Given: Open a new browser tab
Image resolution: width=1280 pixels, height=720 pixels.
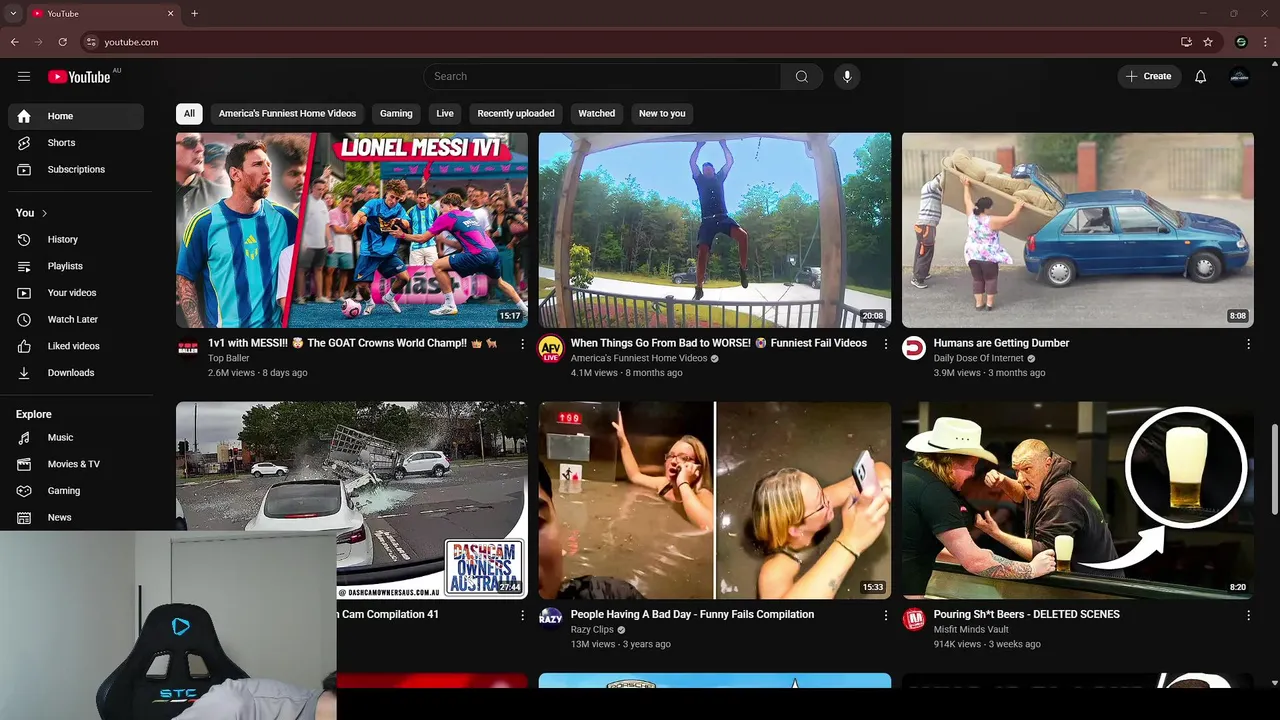Looking at the screenshot, I should tap(194, 13).
